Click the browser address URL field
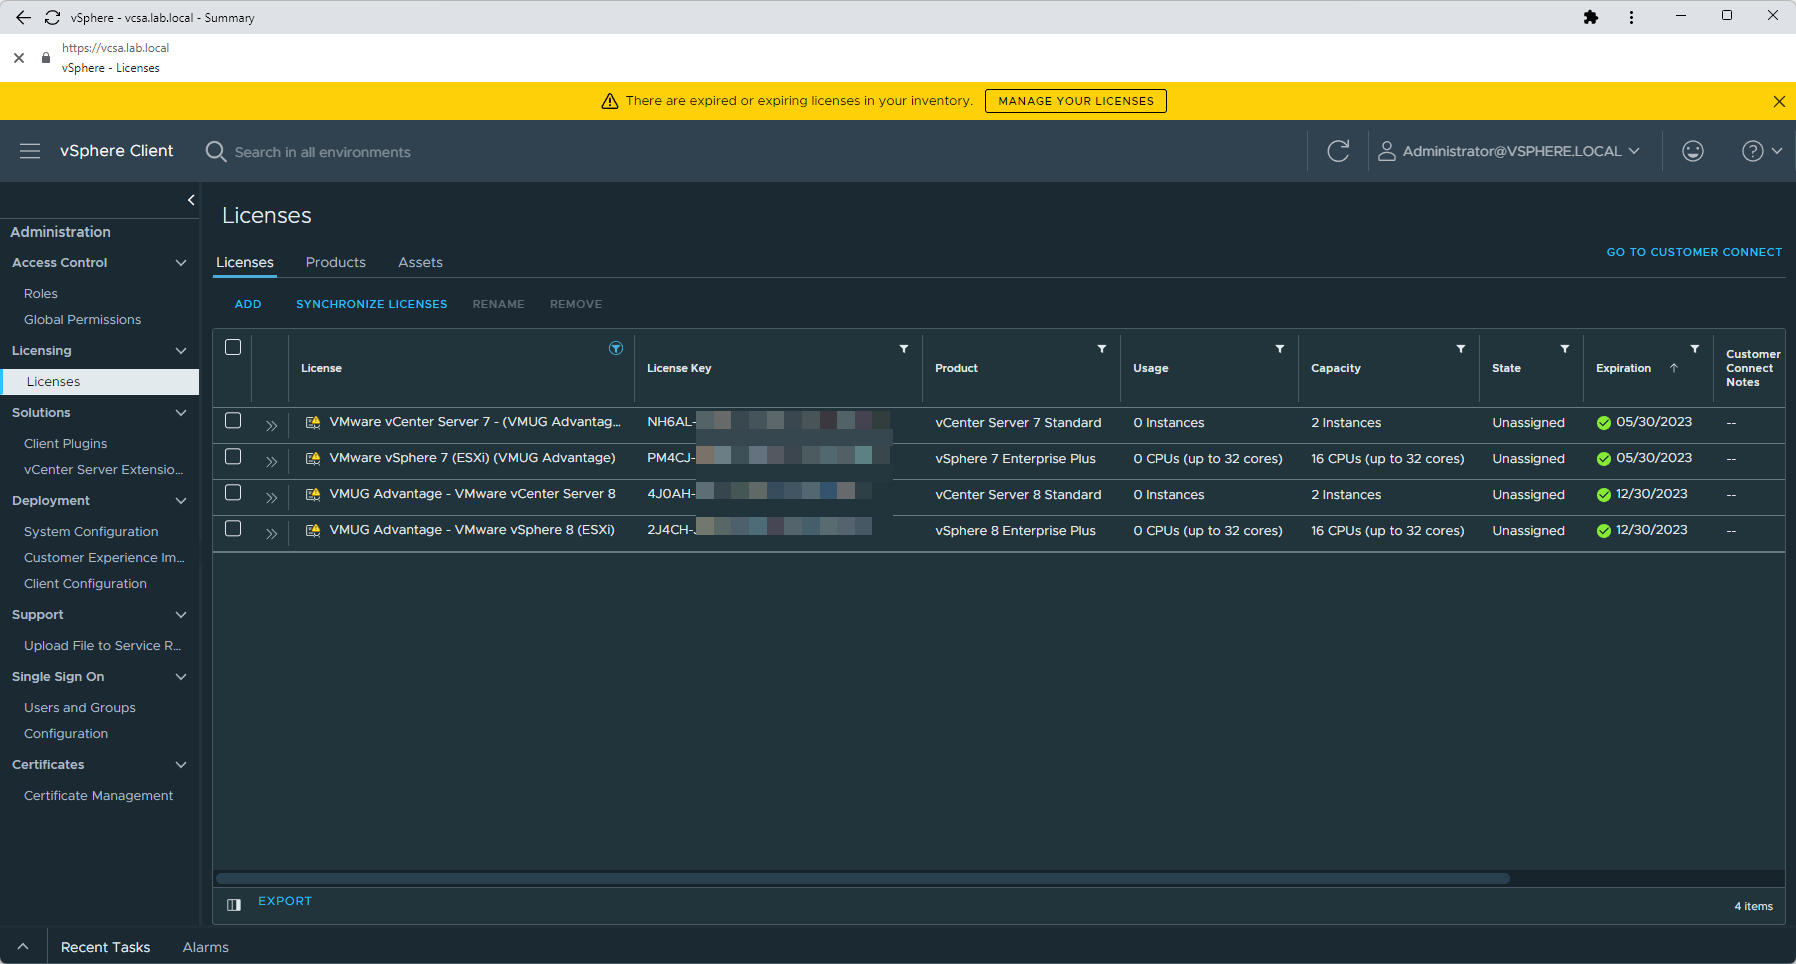 point(116,48)
